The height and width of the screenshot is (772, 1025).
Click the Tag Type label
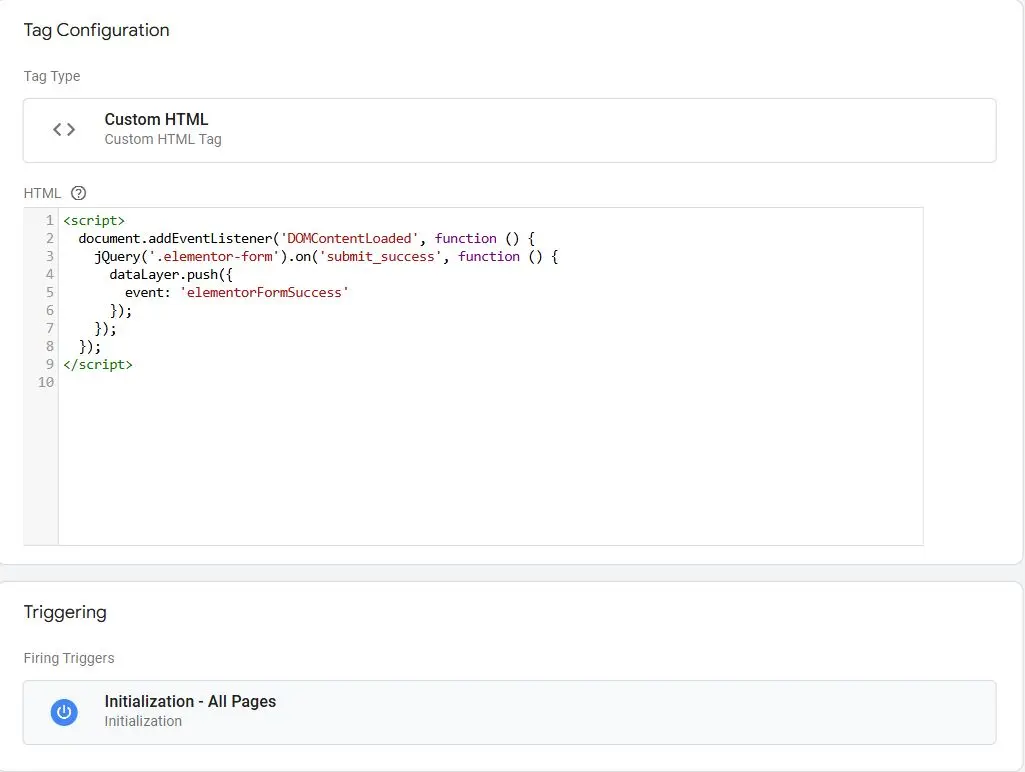coord(52,76)
